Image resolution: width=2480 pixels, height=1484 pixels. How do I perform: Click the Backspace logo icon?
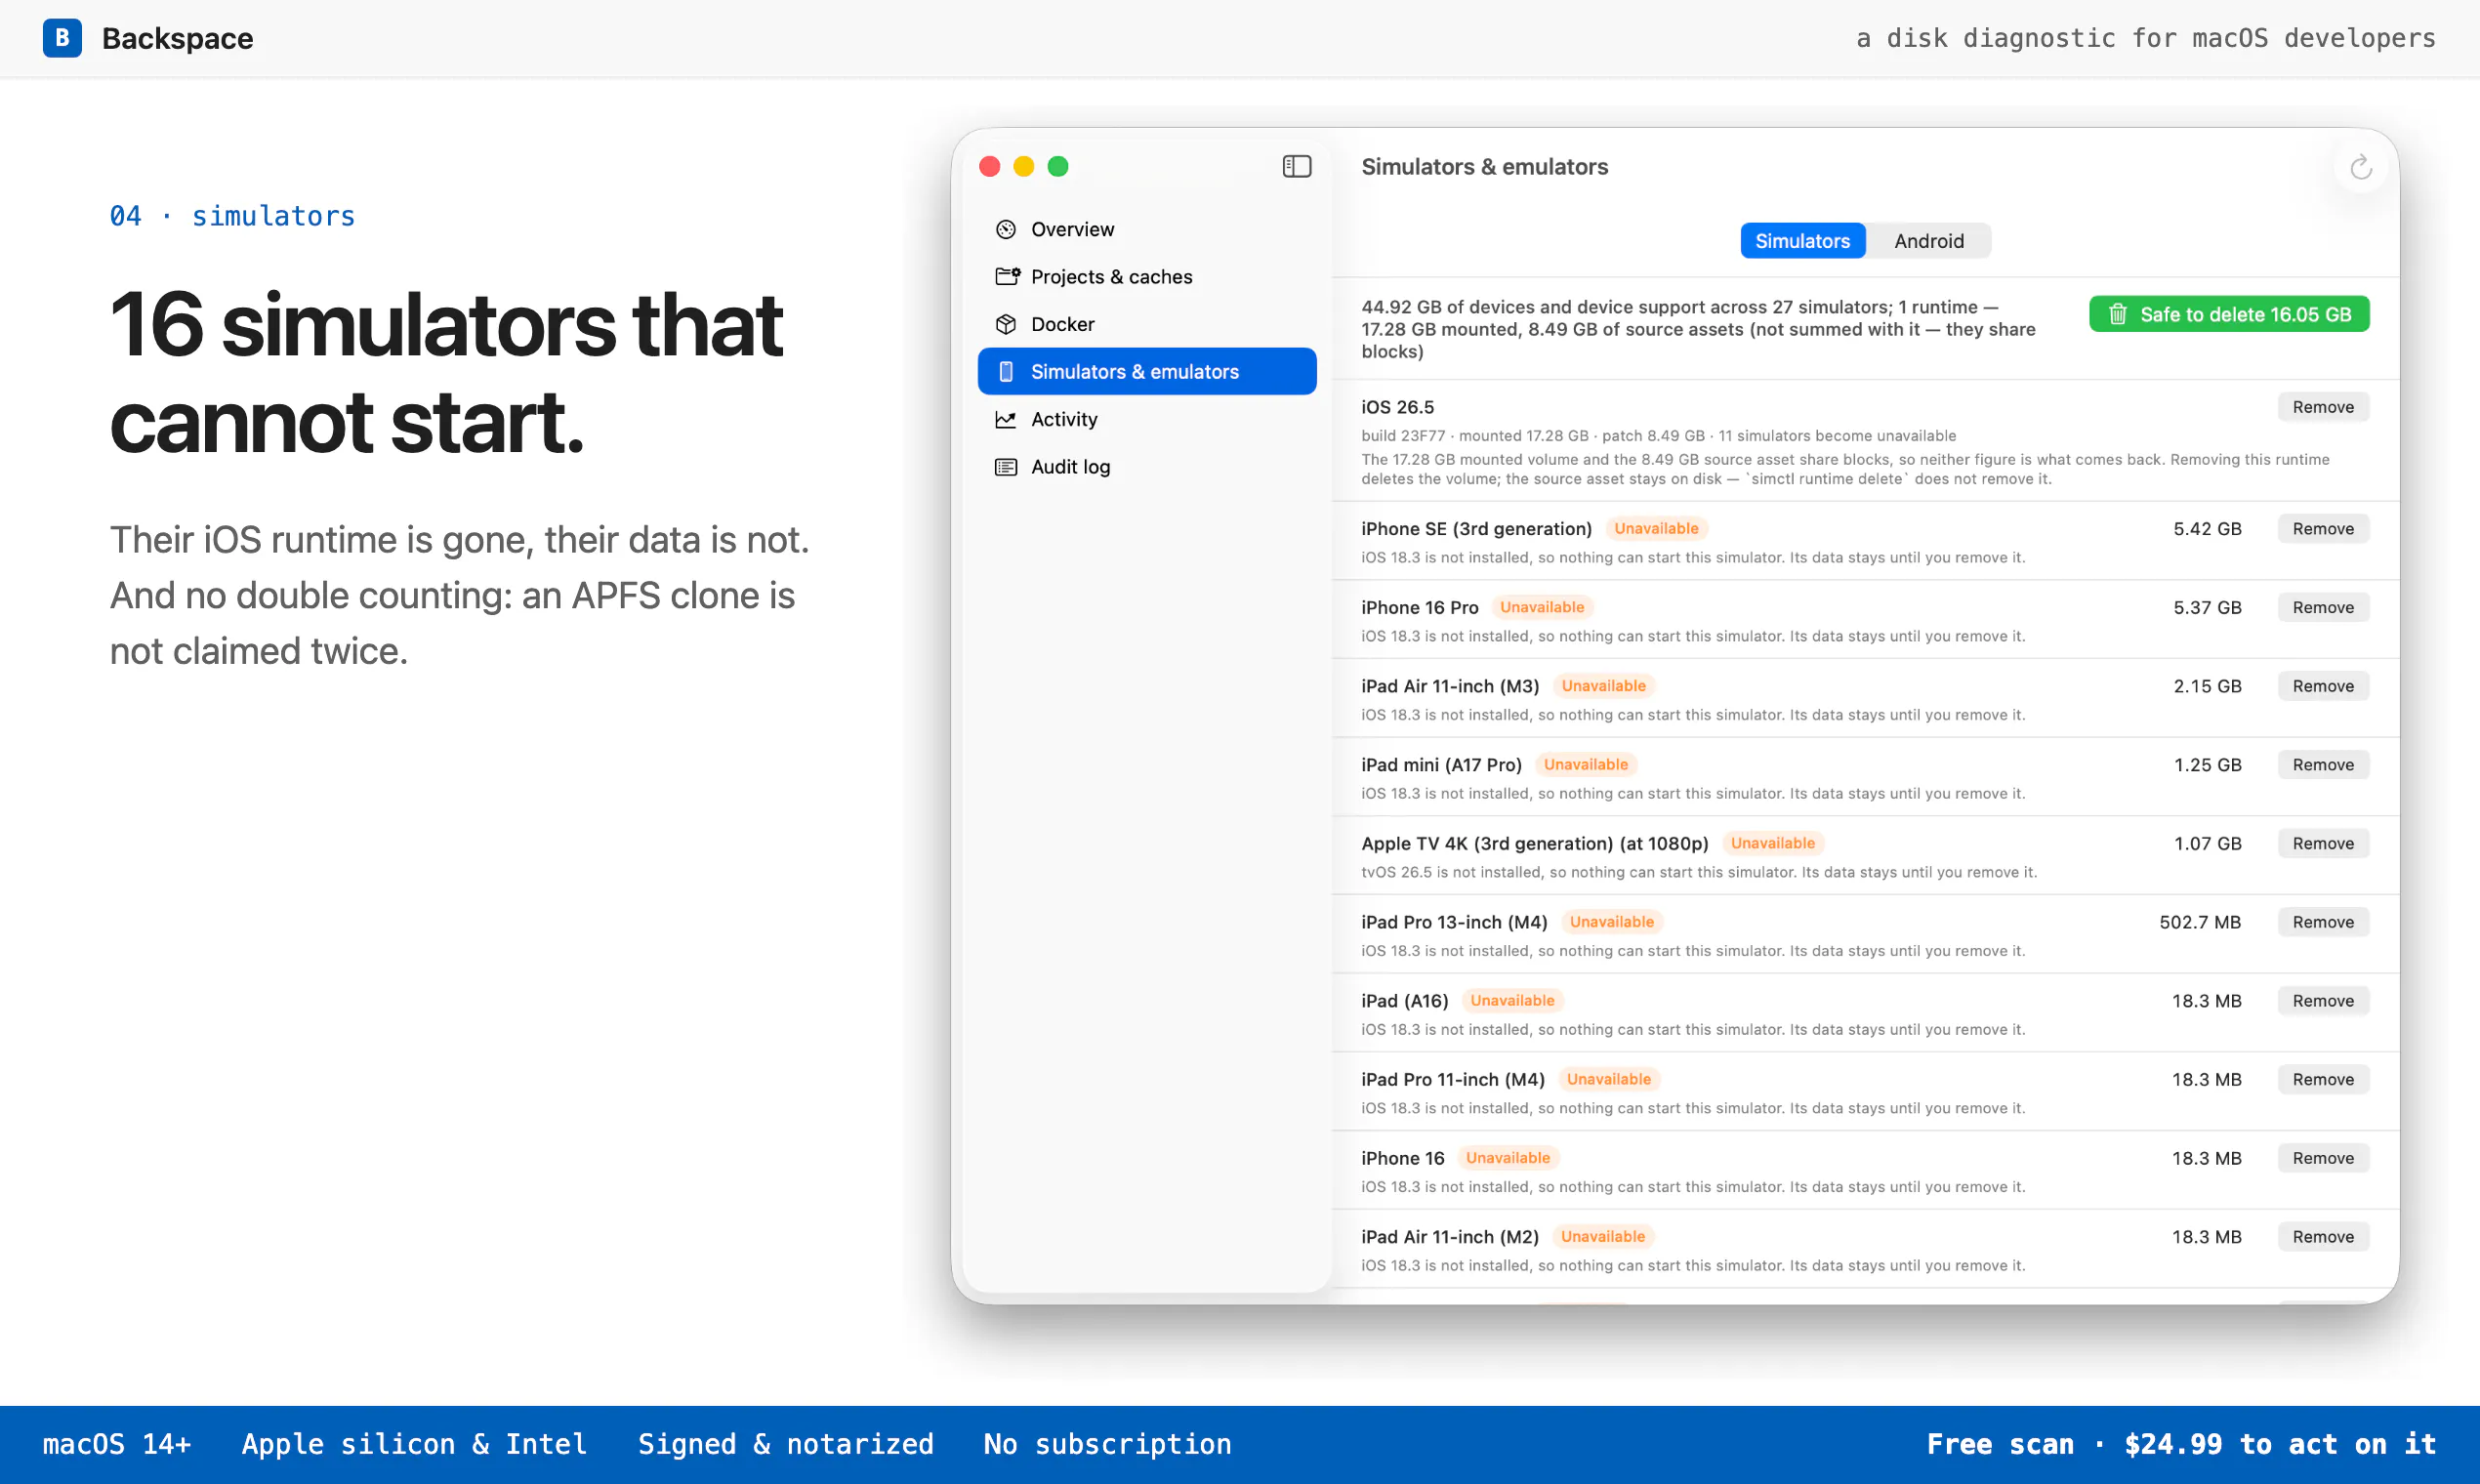tap(62, 38)
